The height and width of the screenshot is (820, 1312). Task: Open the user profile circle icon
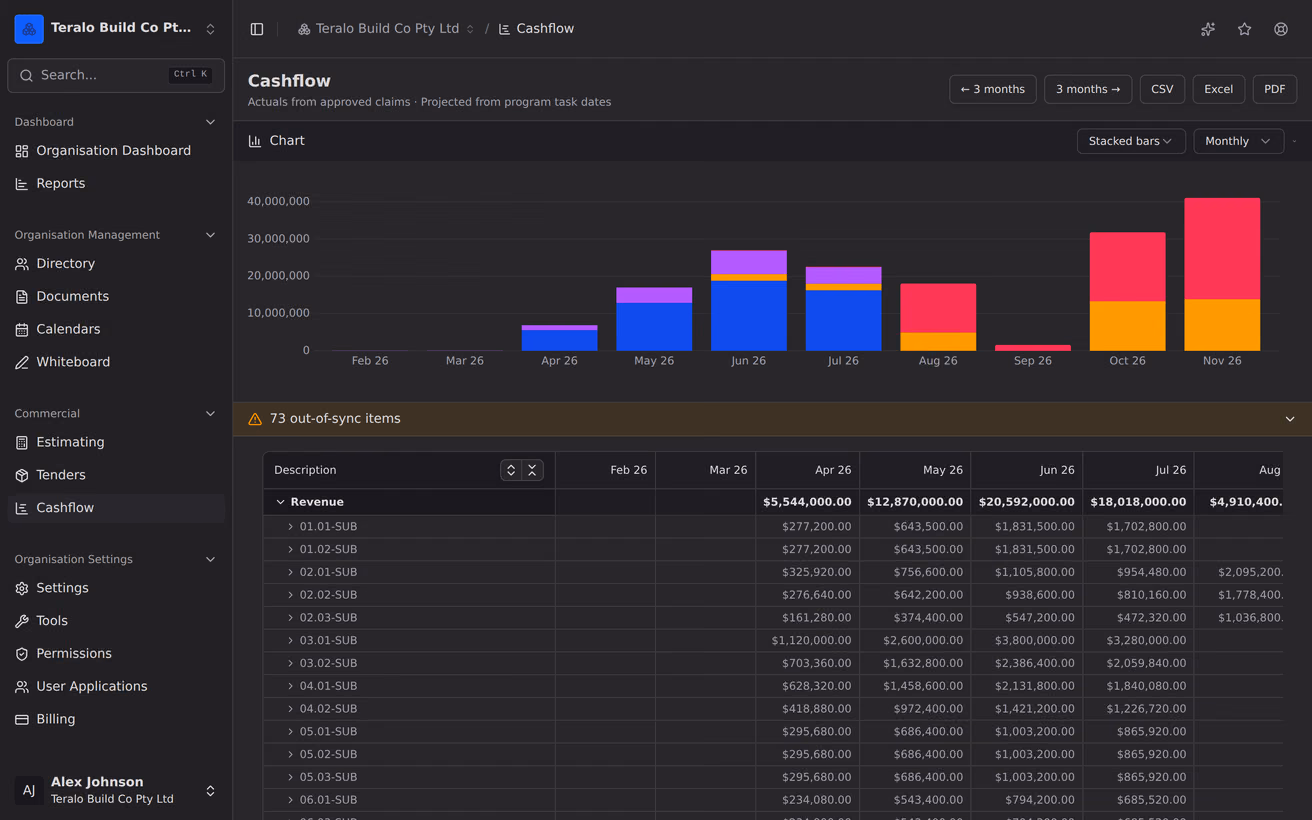pos(1281,29)
